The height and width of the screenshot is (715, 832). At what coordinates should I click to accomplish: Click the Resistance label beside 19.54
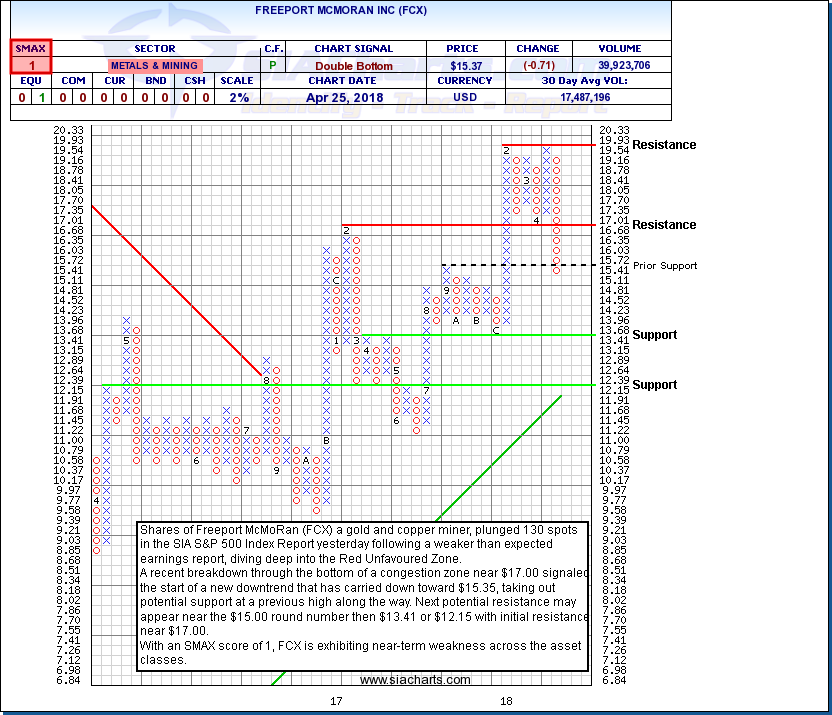(665, 145)
